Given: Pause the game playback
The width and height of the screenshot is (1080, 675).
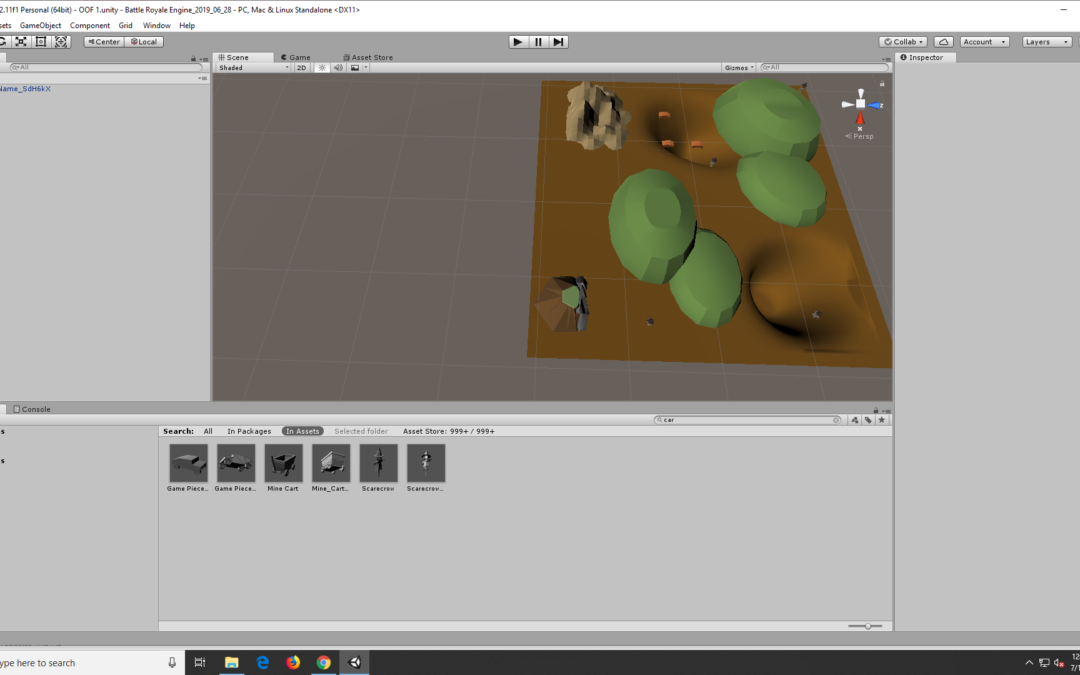Looking at the screenshot, I should (538, 42).
